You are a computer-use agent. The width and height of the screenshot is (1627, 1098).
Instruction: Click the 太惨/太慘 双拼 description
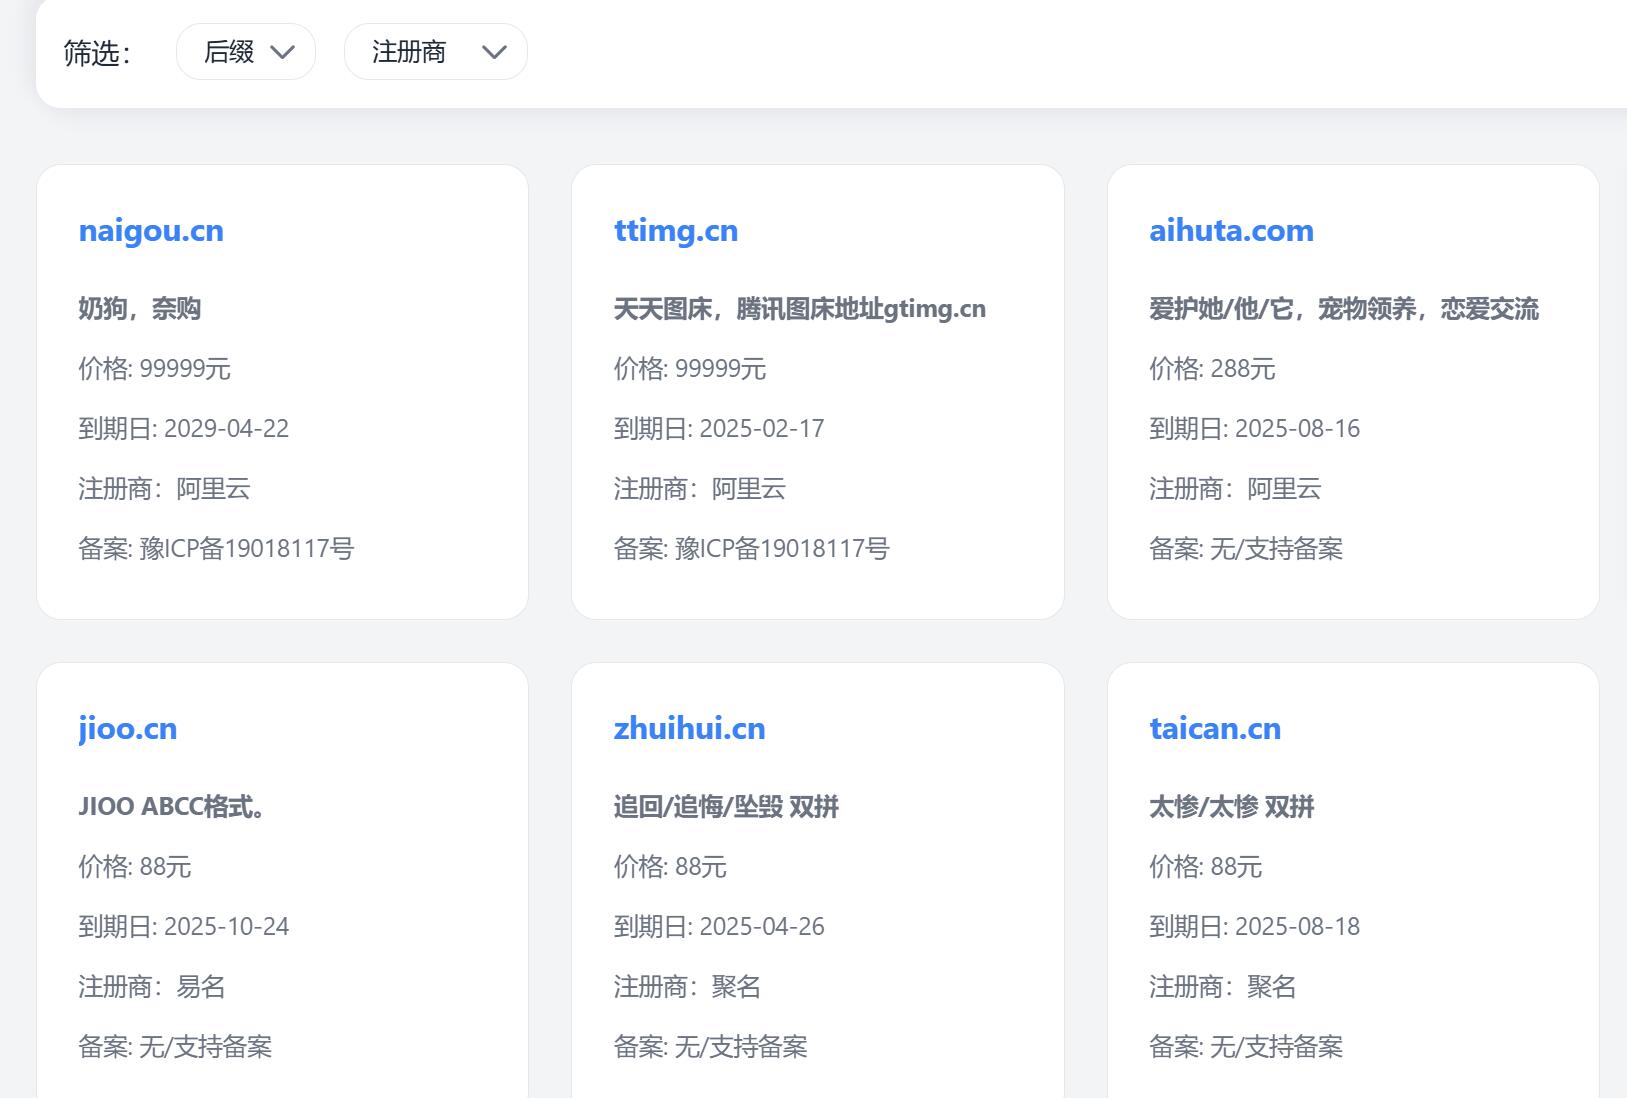(1231, 807)
